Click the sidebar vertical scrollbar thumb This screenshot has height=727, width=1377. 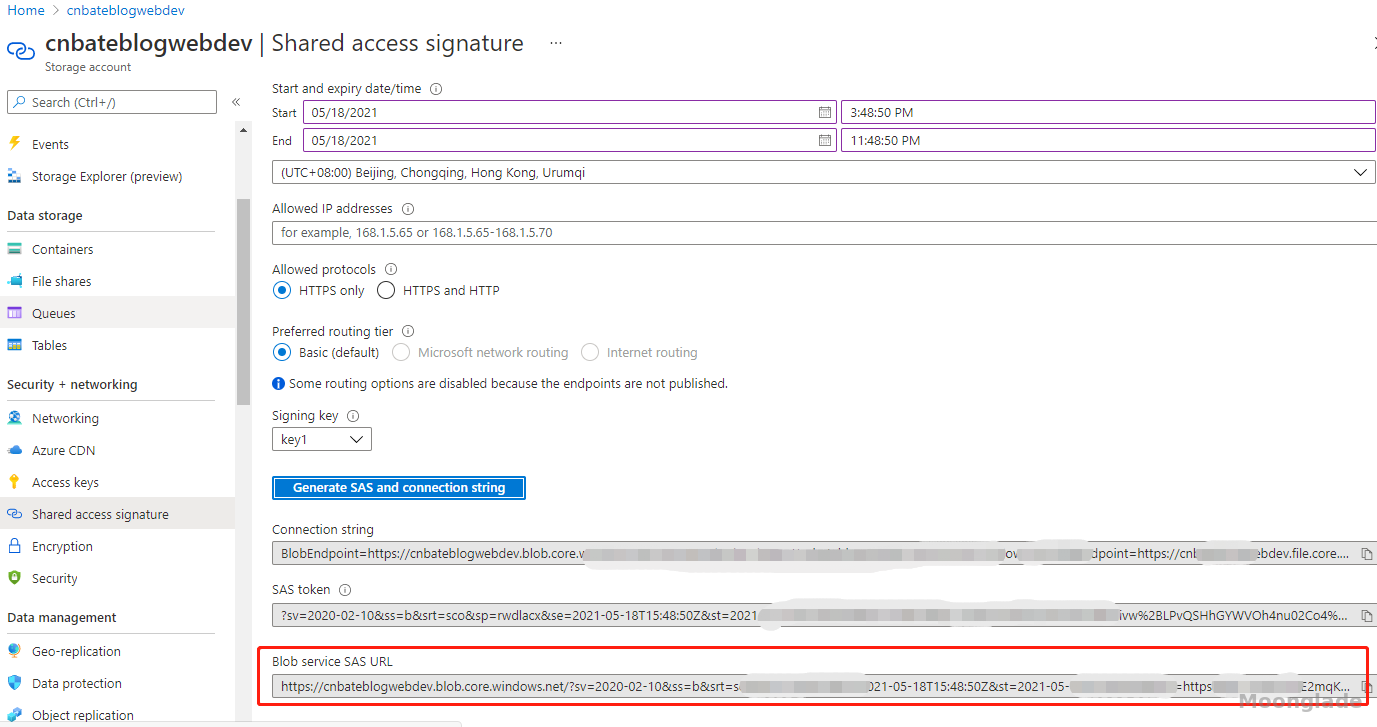click(243, 301)
